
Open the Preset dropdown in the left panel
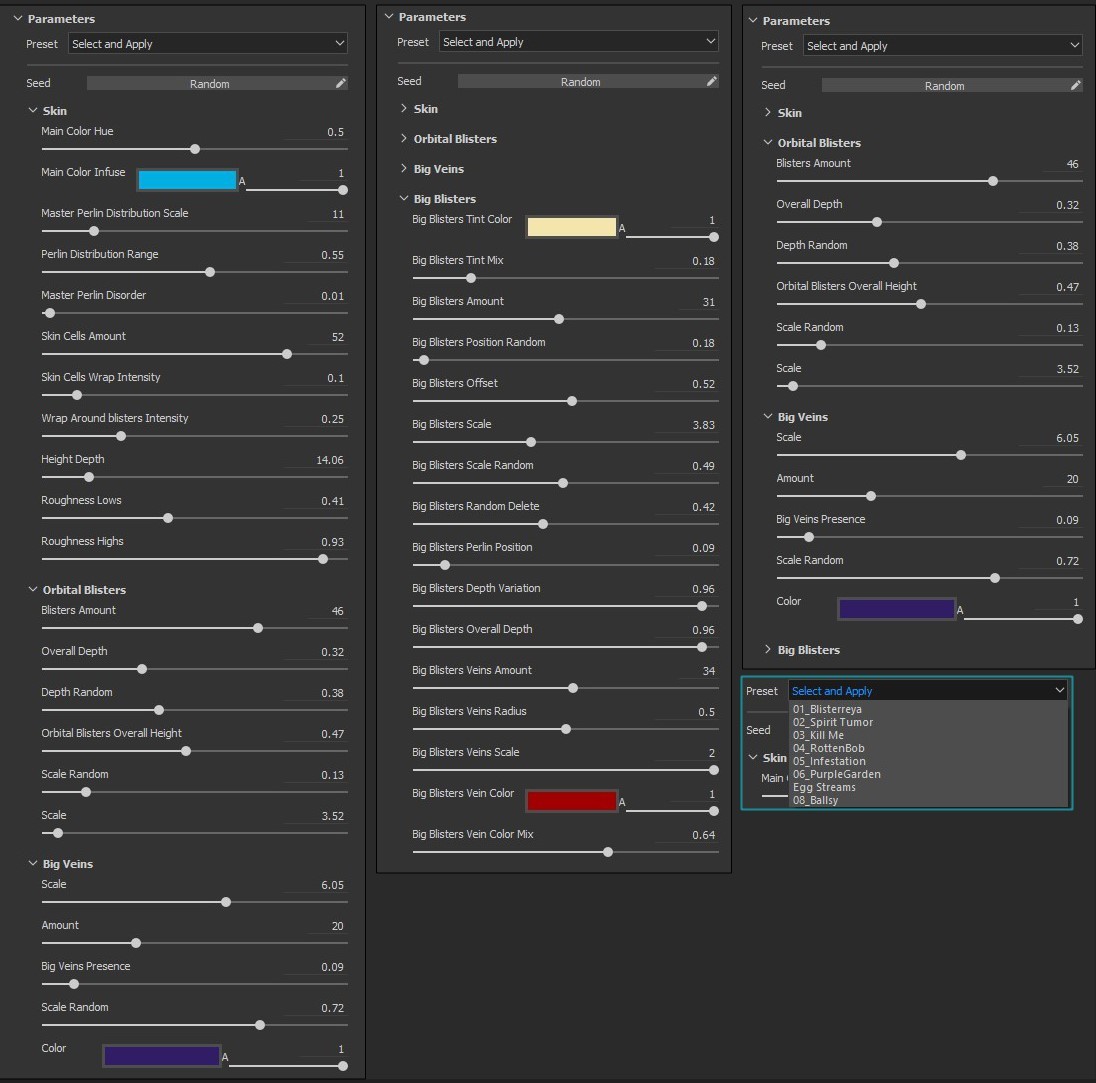[x=208, y=43]
